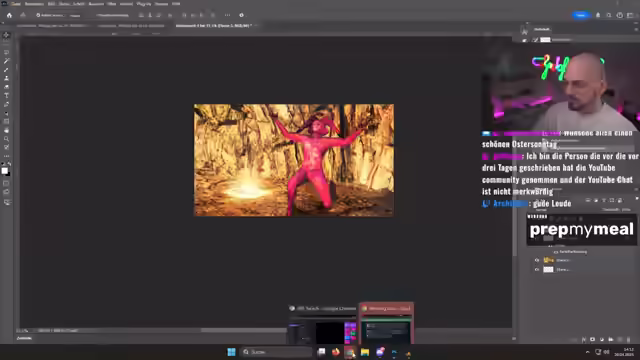The width and height of the screenshot is (640, 360).
Task: Toggle Quick Mask mode icon
Action: (6, 183)
